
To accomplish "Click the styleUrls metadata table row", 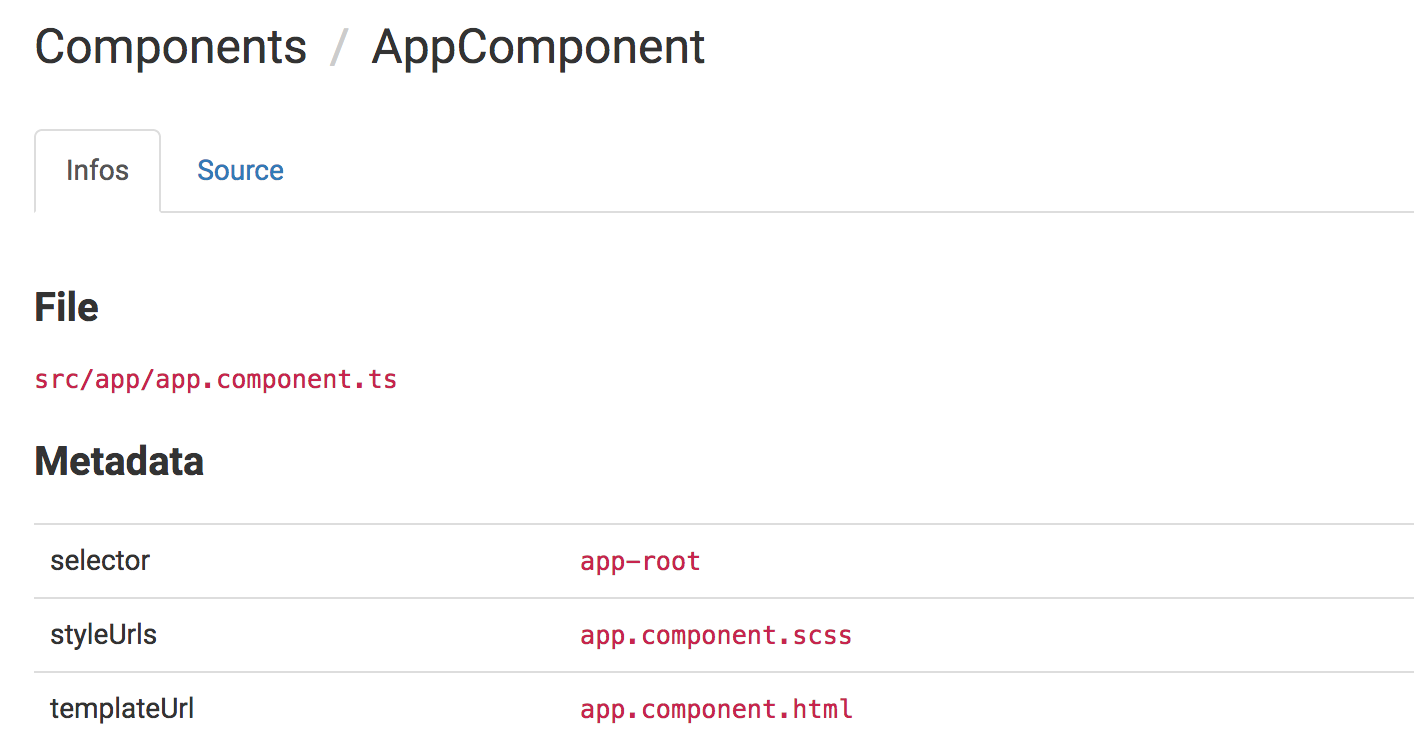I will 700,635.
